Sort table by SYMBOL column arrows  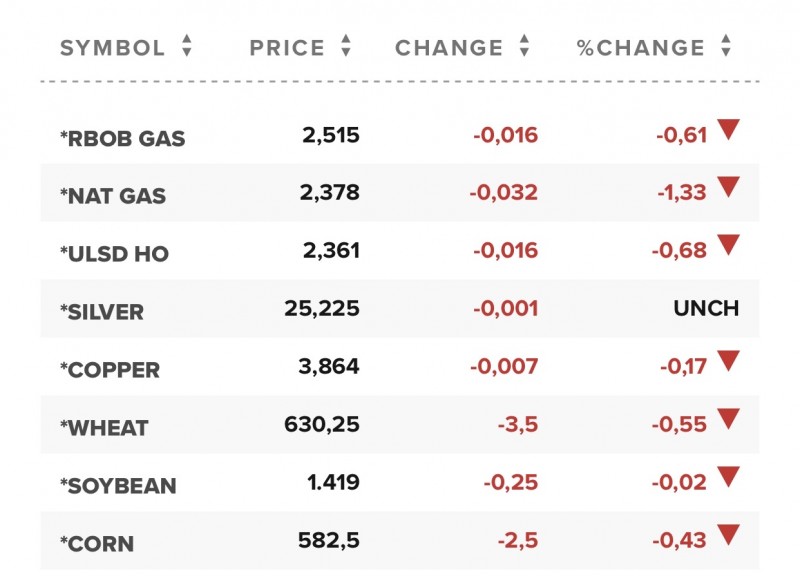pyautogui.click(x=186, y=47)
